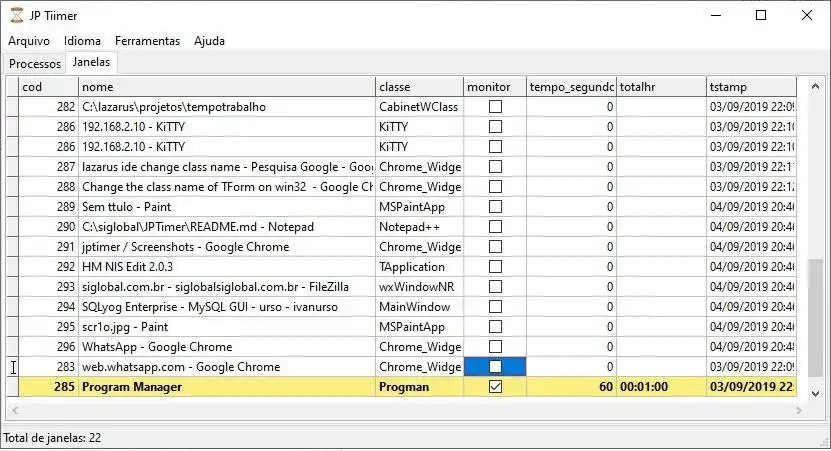Click the vertical scrollbar thumb

click(x=815, y=318)
